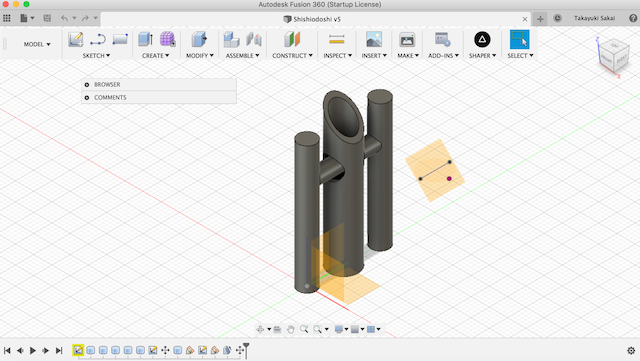The height and width of the screenshot is (361, 640).
Task: Click the New Component icon
Action: point(231,40)
